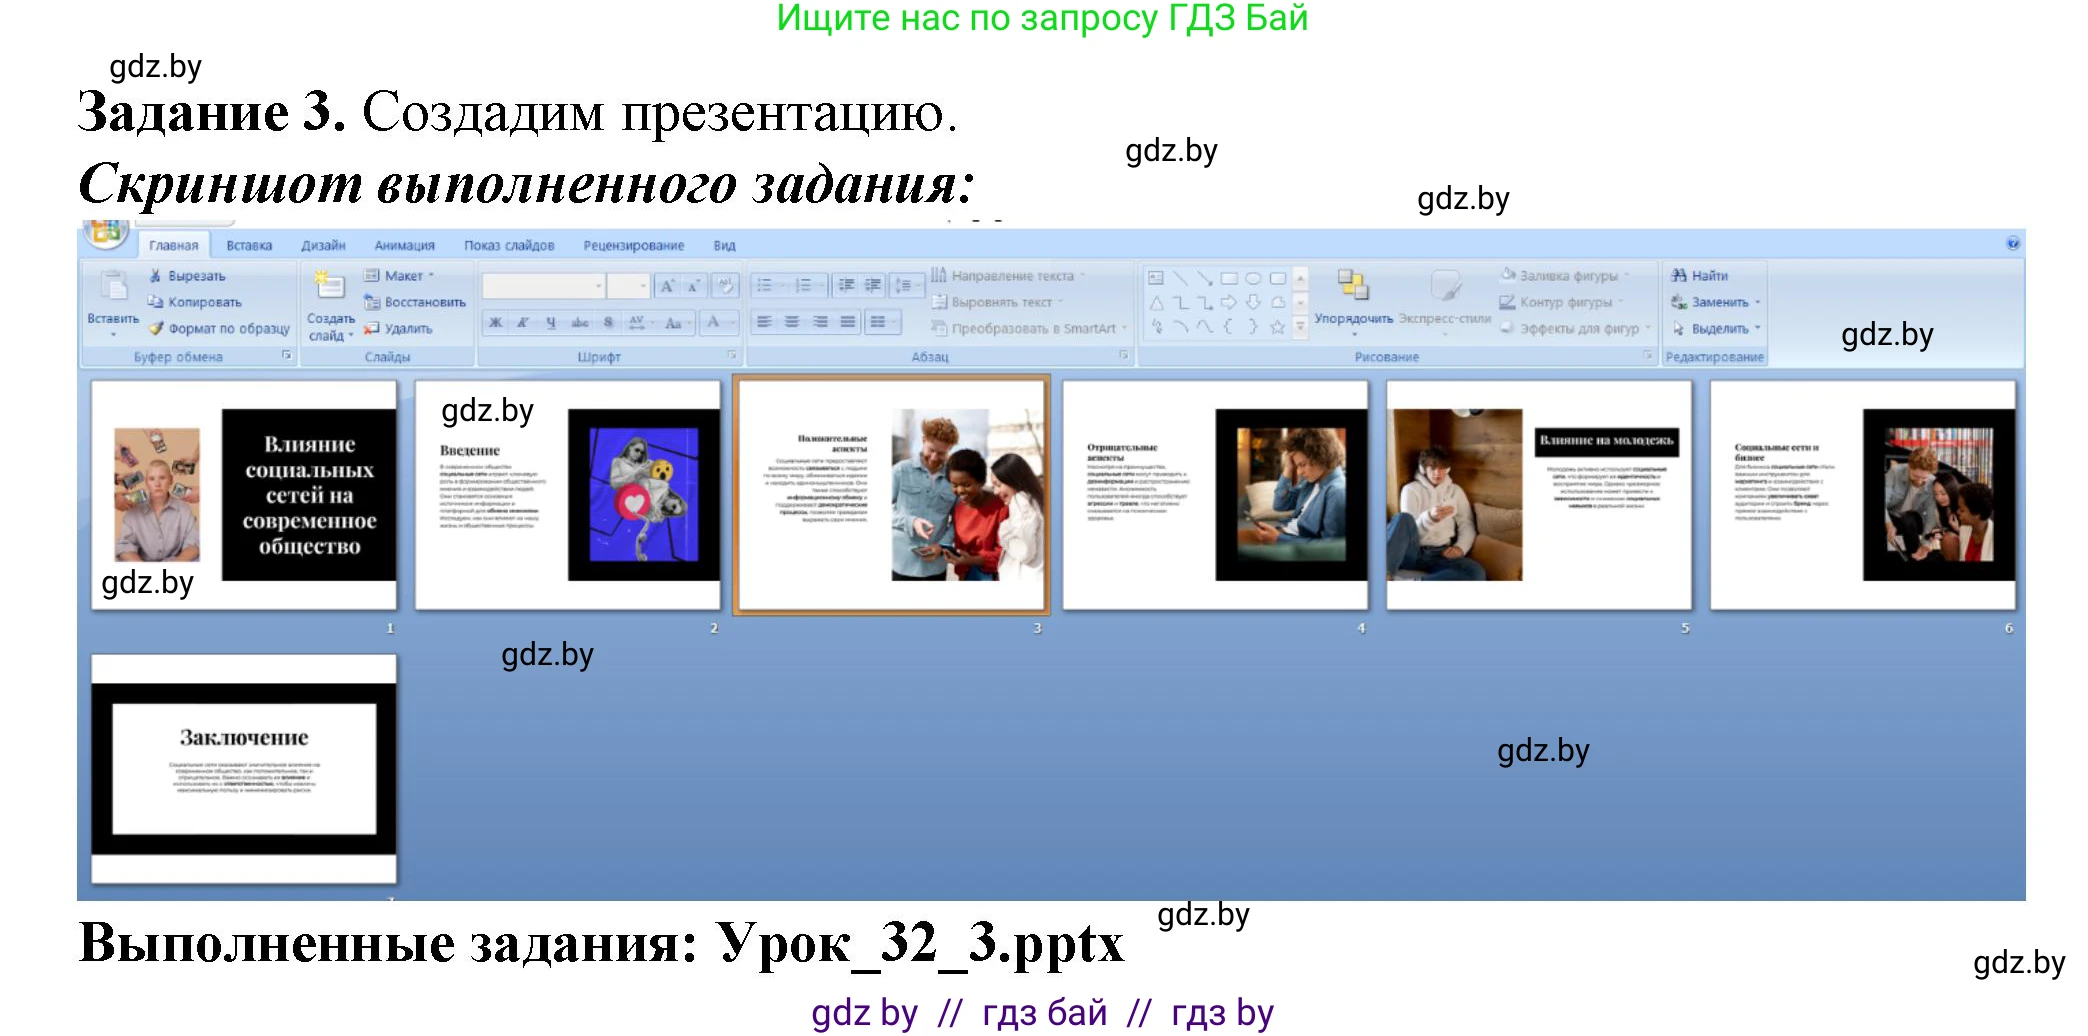The image size is (2088, 1036).
Task: Open the Анимация ribbon tab
Action: pyautogui.click(x=404, y=245)
